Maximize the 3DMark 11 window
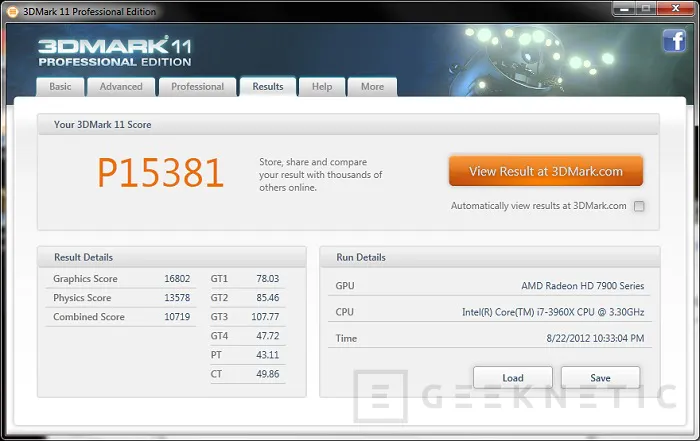The image size is (700, 441). (x=646, y=8)
